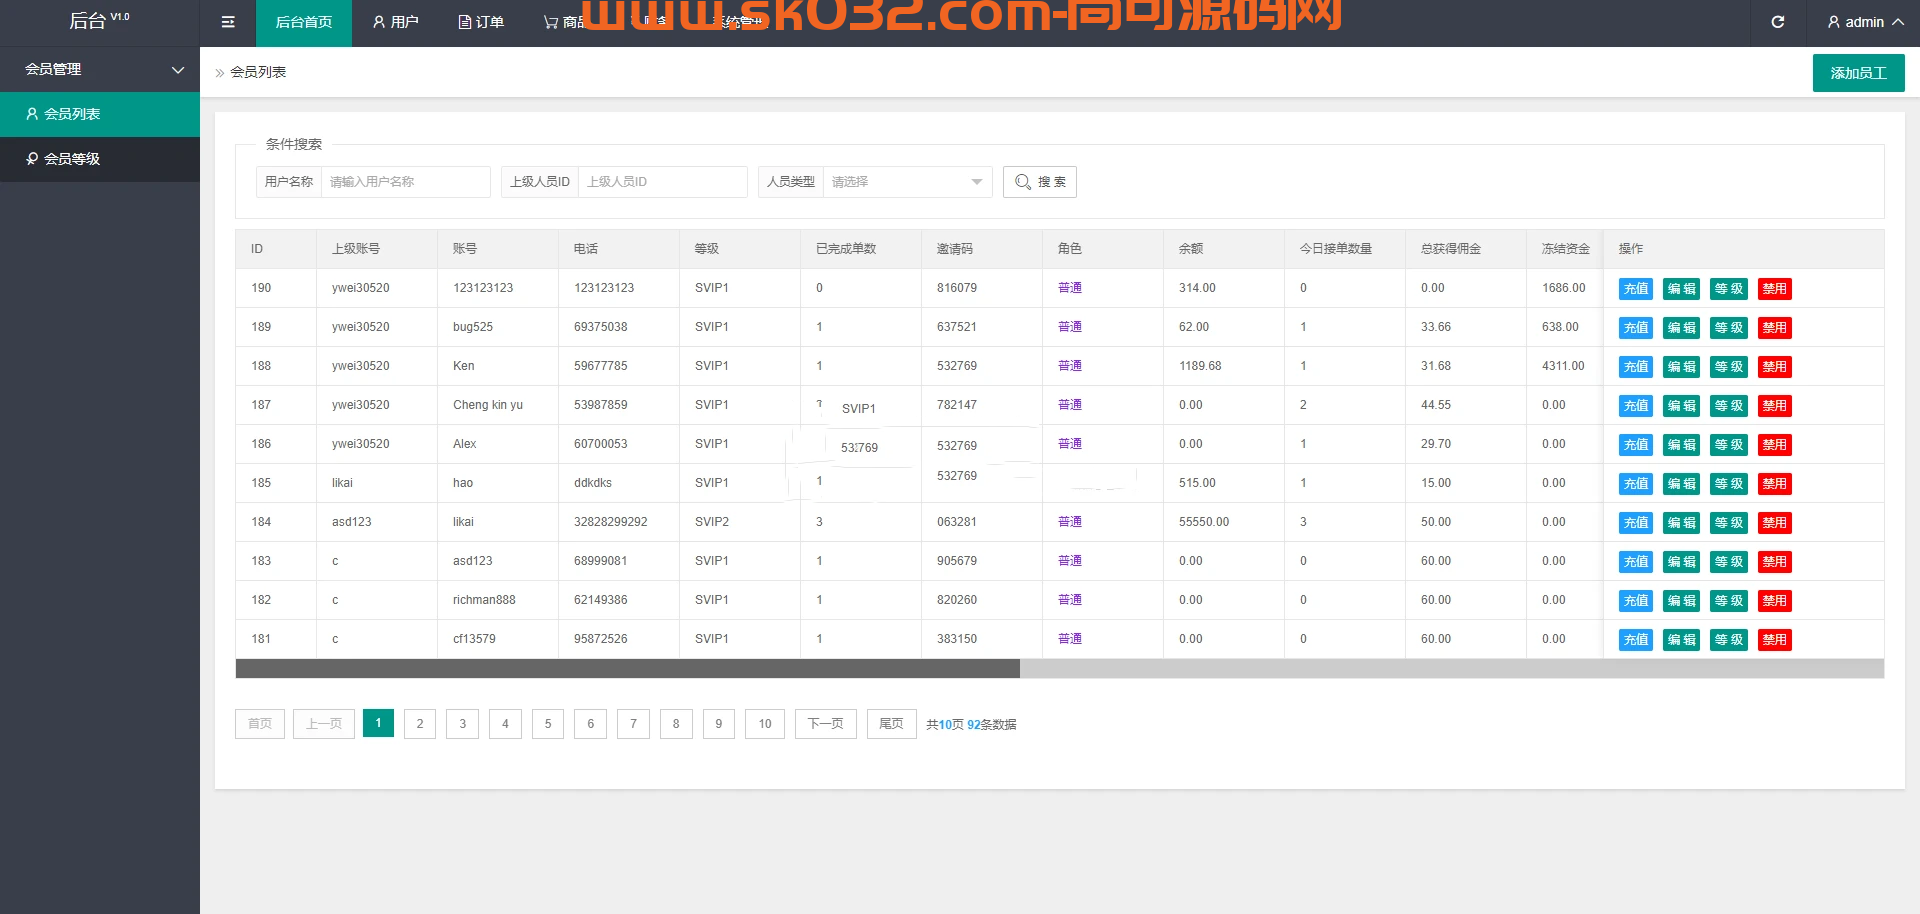Screen dimensions: 1920x914
Task: Click 等级 for user Ken
Action: [1729, 367]
